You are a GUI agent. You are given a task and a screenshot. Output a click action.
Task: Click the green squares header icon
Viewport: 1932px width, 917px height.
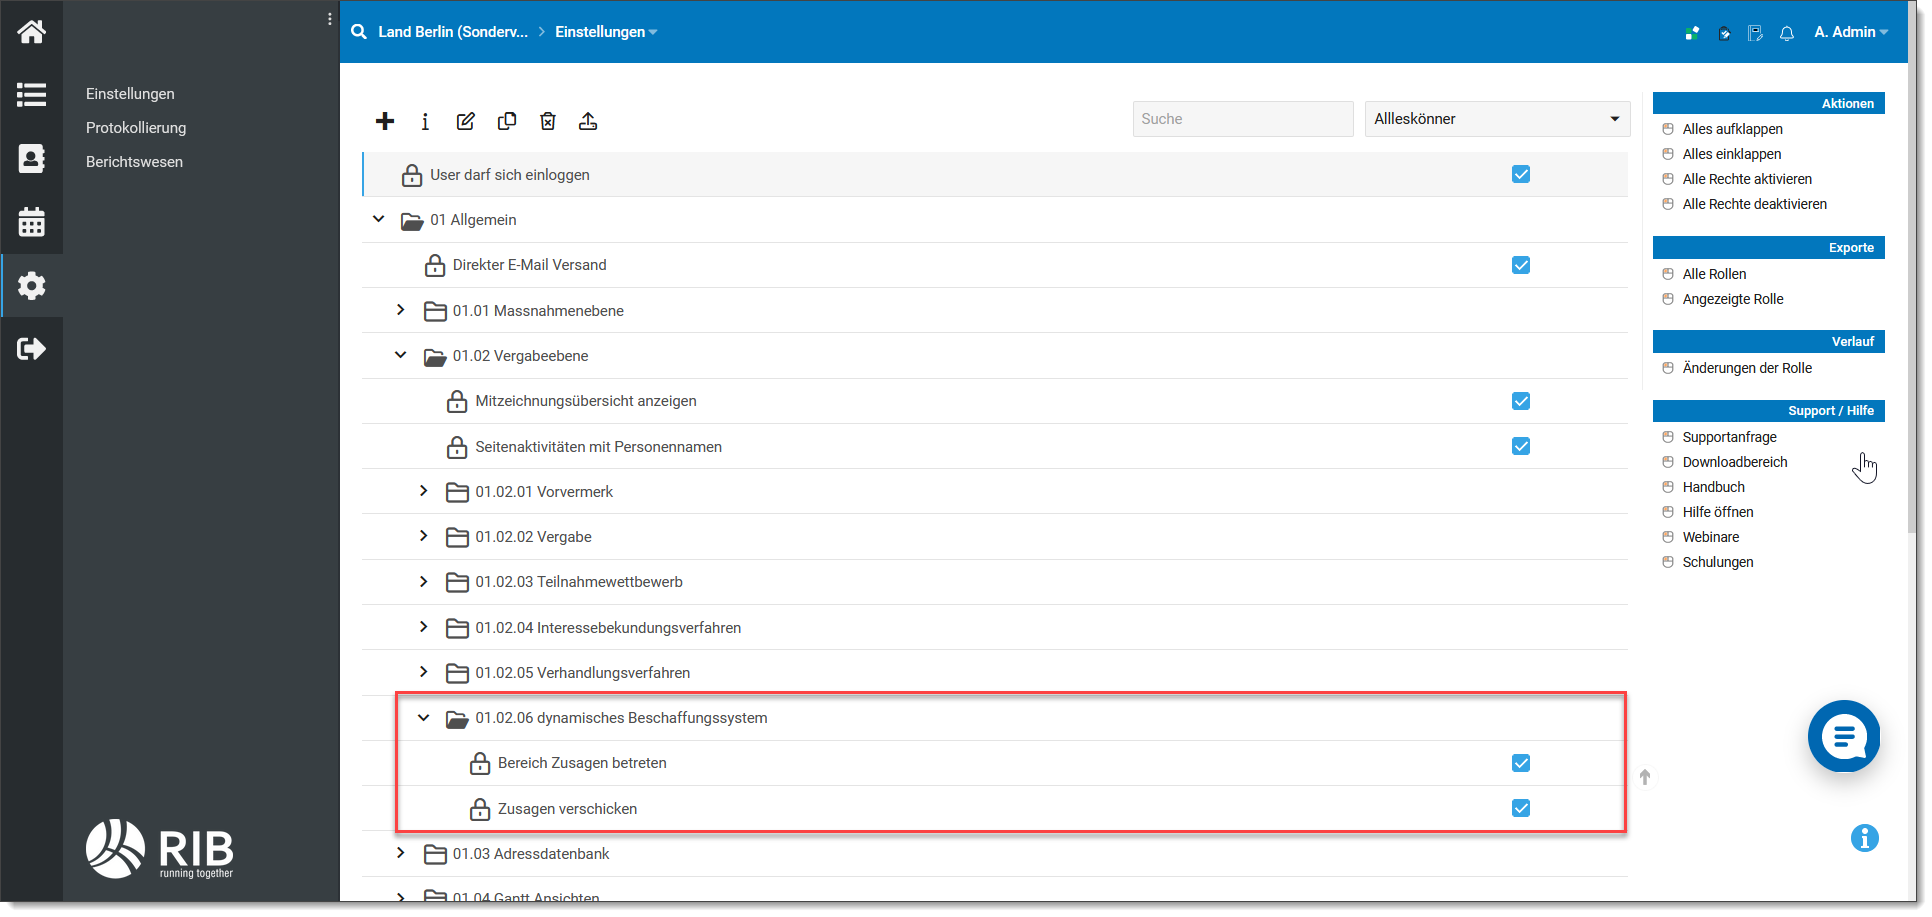(x=1692, y=33)
